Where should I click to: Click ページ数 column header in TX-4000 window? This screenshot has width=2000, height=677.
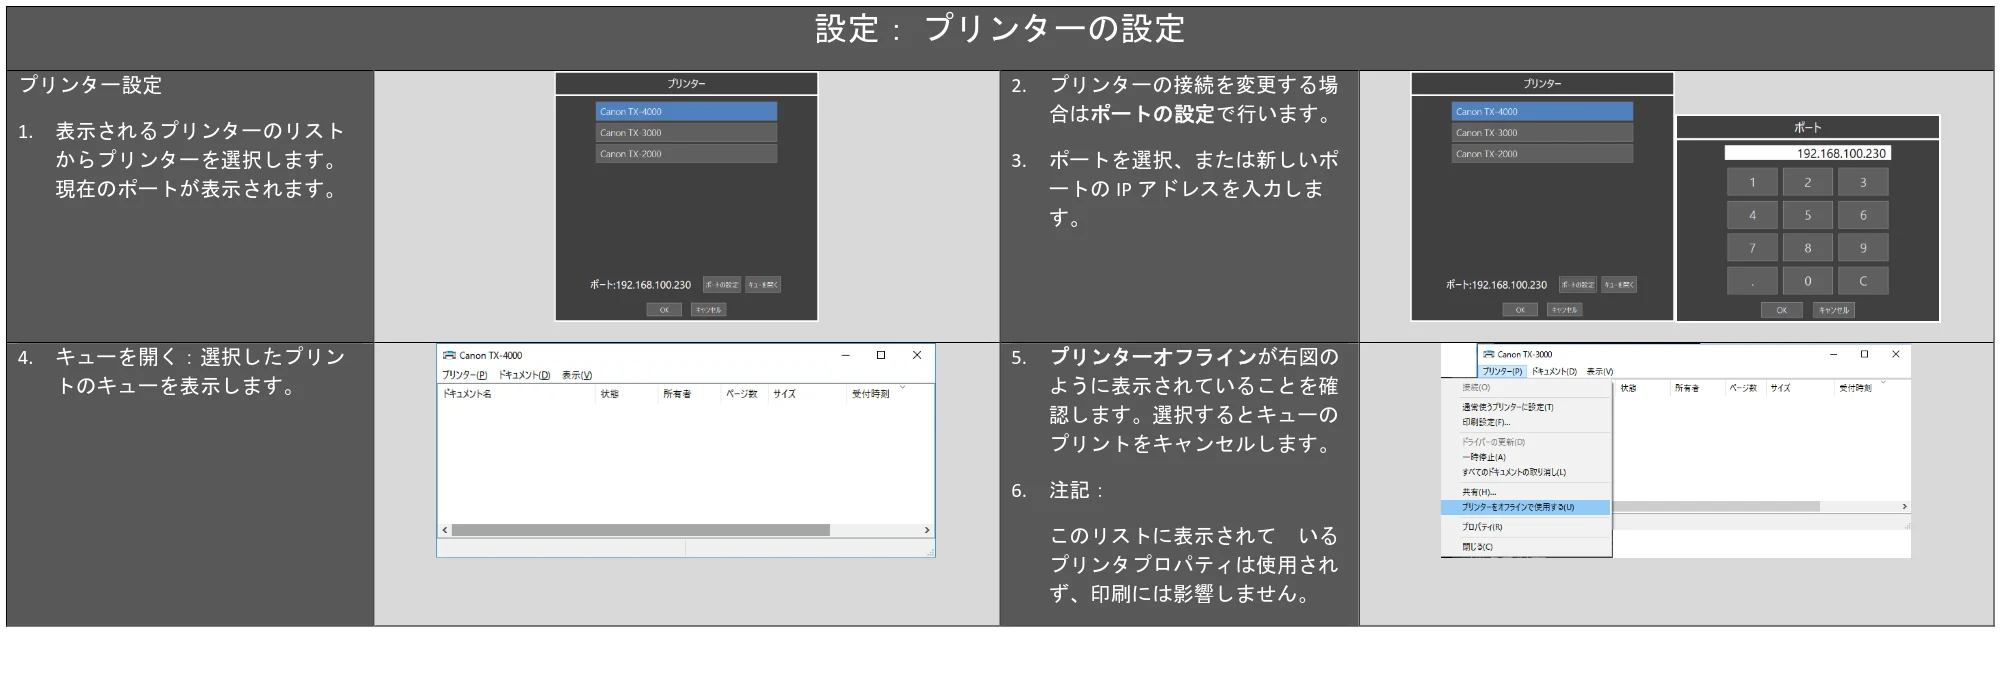(741, 394)
